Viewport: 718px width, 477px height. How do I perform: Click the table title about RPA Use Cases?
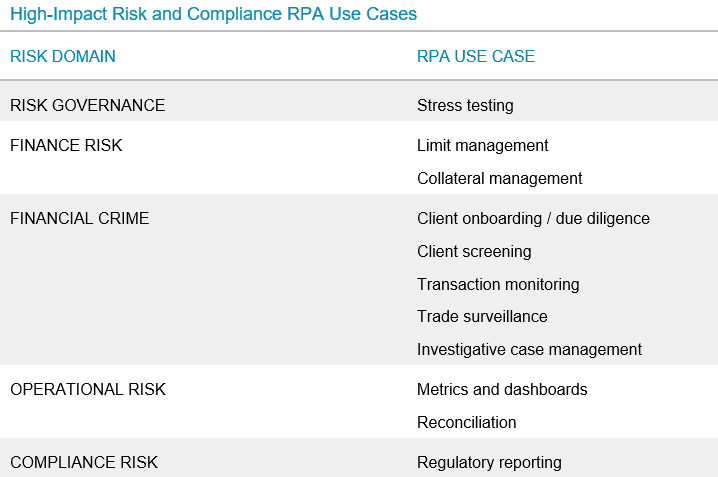[213, 14]
